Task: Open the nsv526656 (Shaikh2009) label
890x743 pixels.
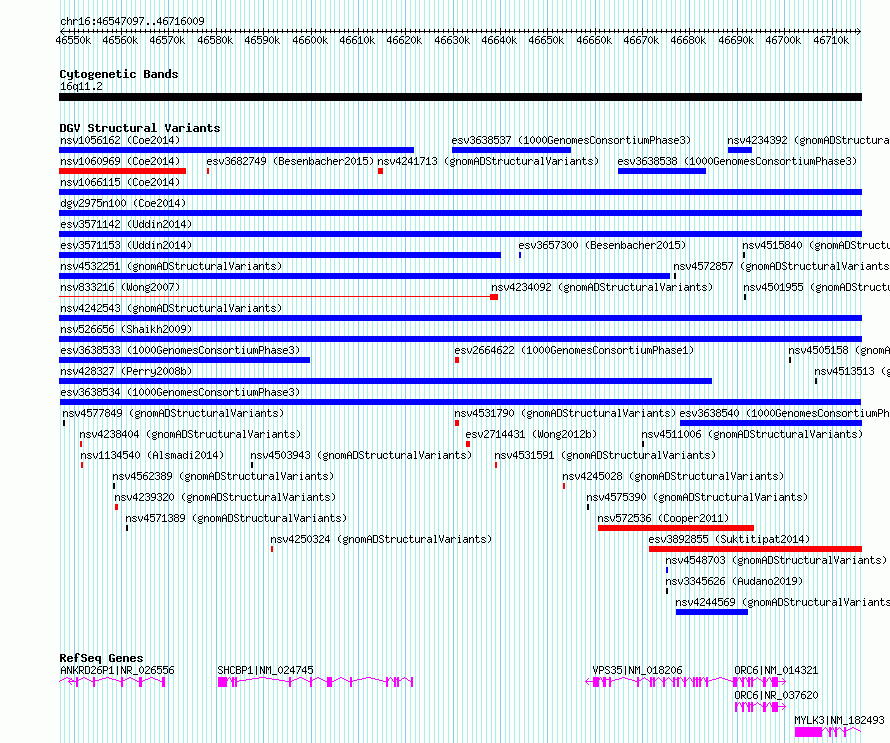Action: (x=126, y=329)
